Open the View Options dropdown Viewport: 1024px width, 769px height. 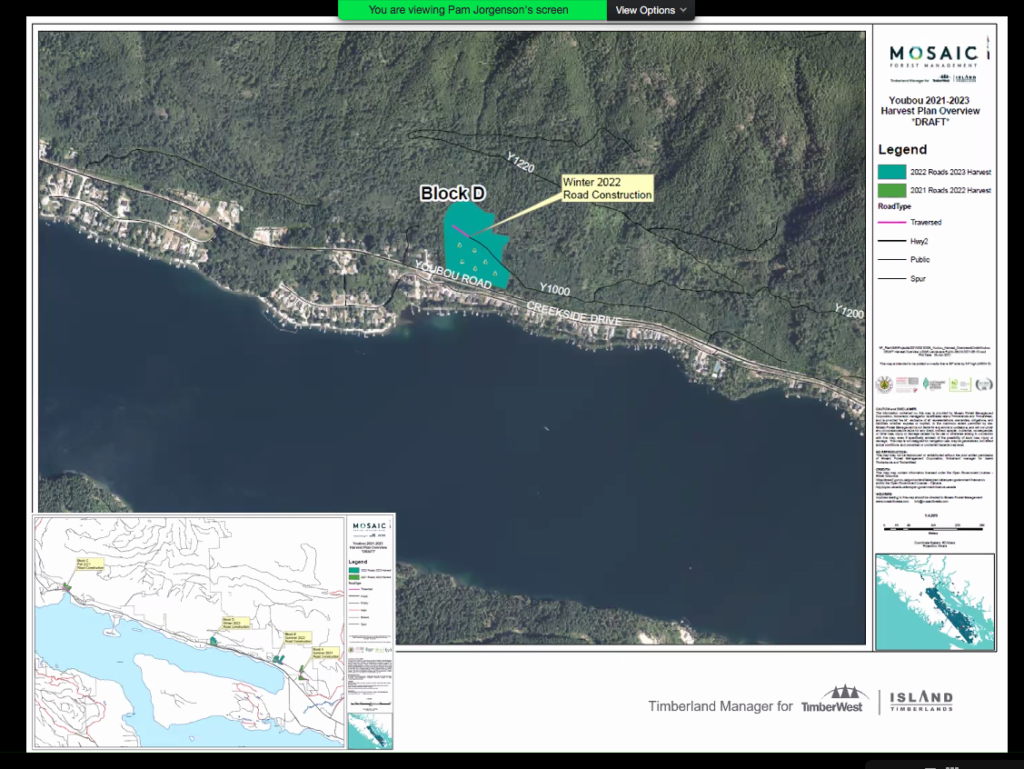(651, 10)
